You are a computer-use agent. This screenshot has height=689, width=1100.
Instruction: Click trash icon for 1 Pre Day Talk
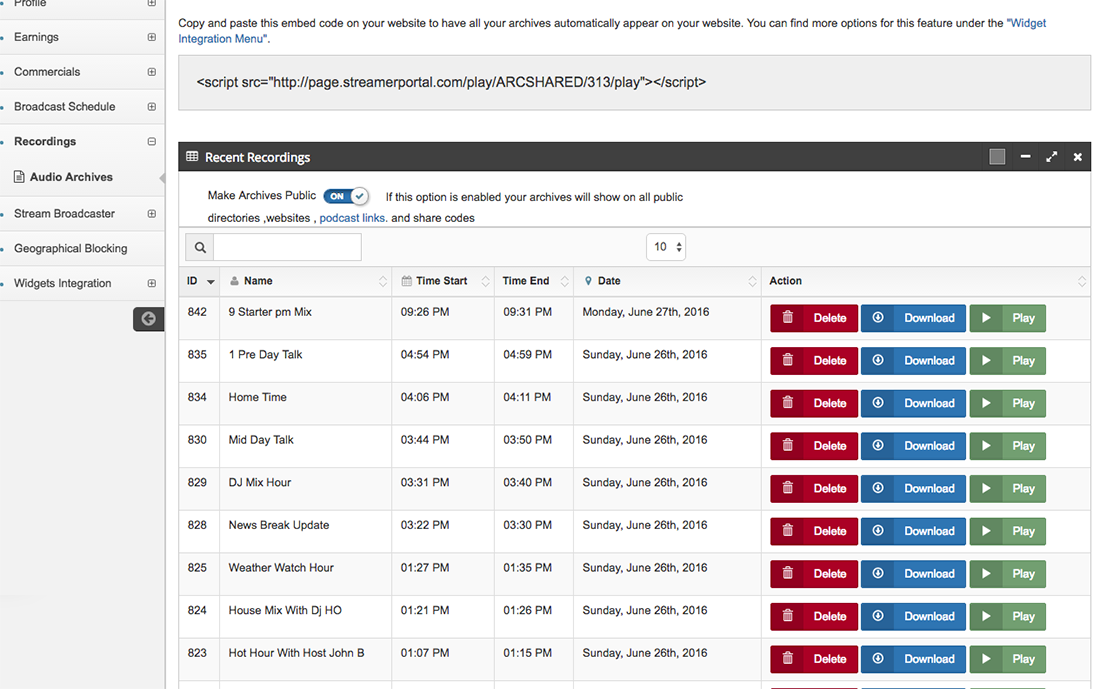click(x=788, y=360)
